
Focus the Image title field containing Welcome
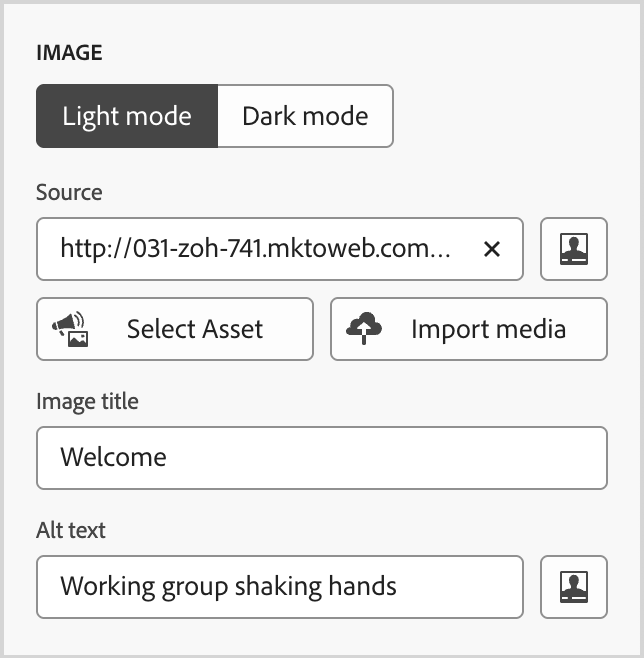pos(322,458)
